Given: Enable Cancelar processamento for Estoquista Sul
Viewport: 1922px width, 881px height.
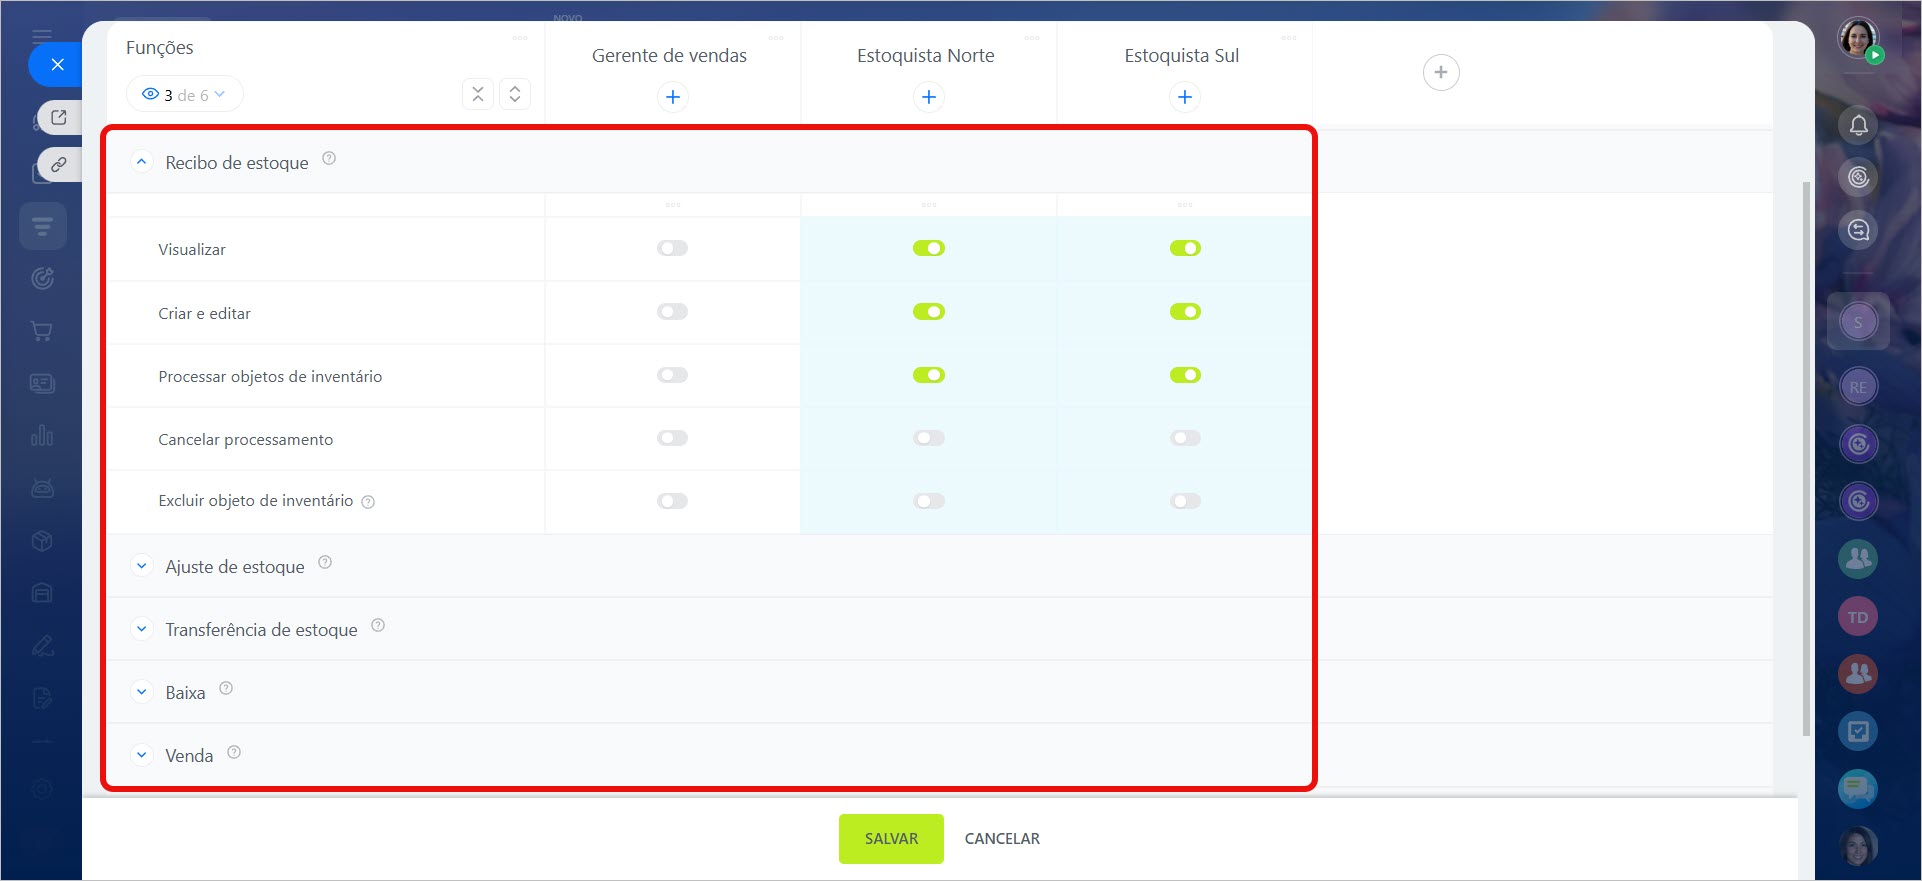Looking at the screenshot, I should click(x=1185, y=438).
